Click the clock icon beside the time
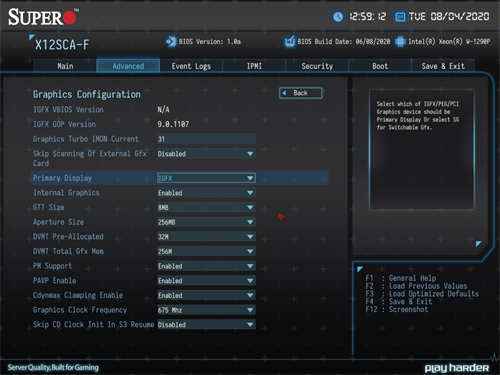Viewport: 500px width, 375px height. click(x=338, y=17)
